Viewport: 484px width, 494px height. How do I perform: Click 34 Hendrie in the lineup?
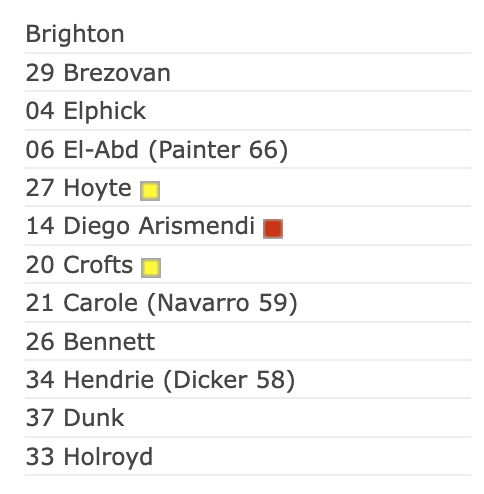90,380
